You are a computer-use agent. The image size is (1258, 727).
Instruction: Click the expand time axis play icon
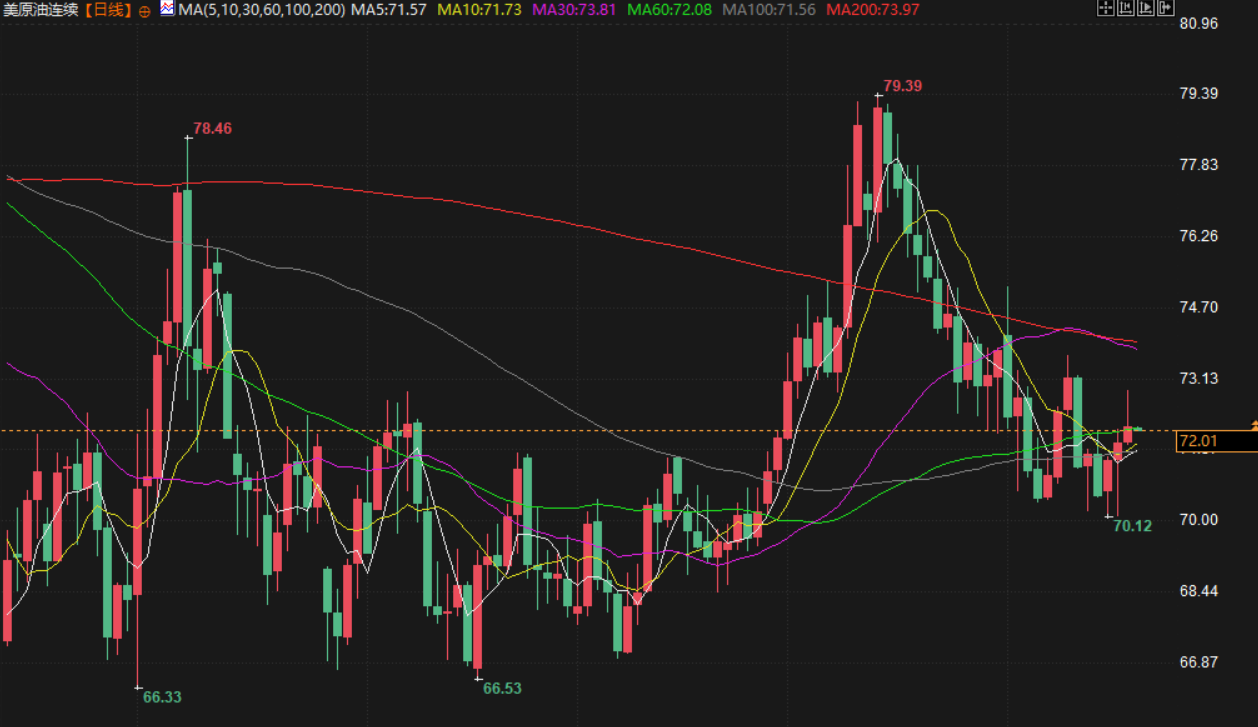pyautogui.click(x=1146, y=7)
